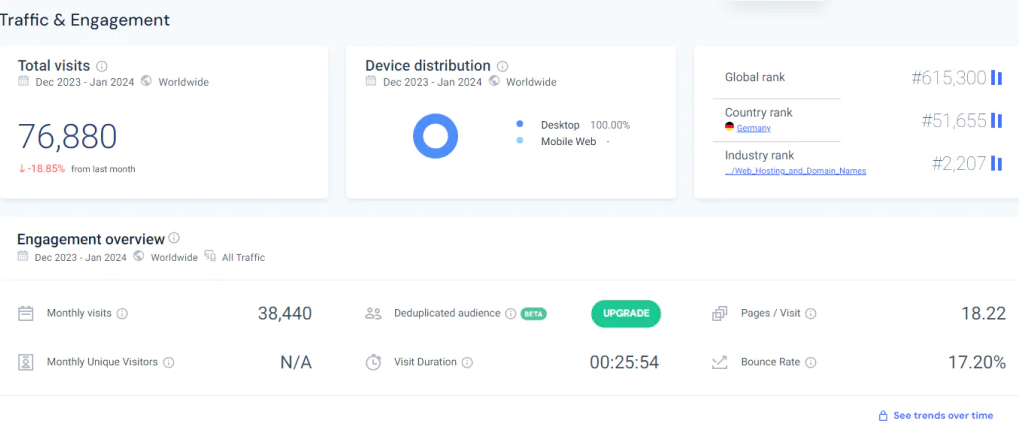Click info icon beside Monthly visits
The width and height of the screenshot is (1019, 430).
122,314
